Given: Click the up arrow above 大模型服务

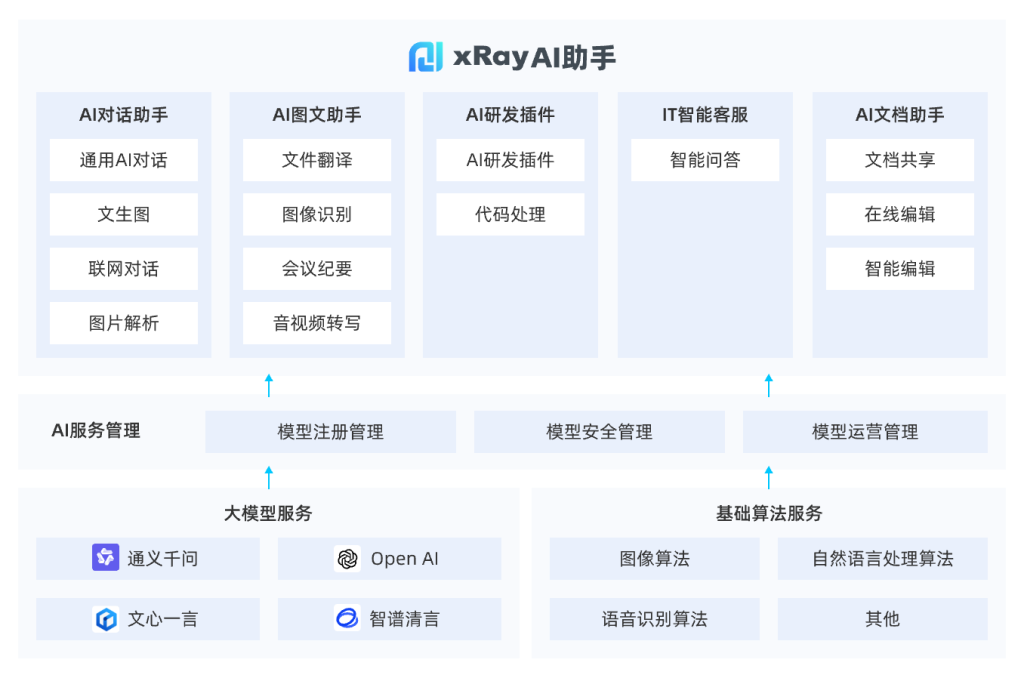Looking at the screenshot, I should pyautogui.click(x=268, y=478).
